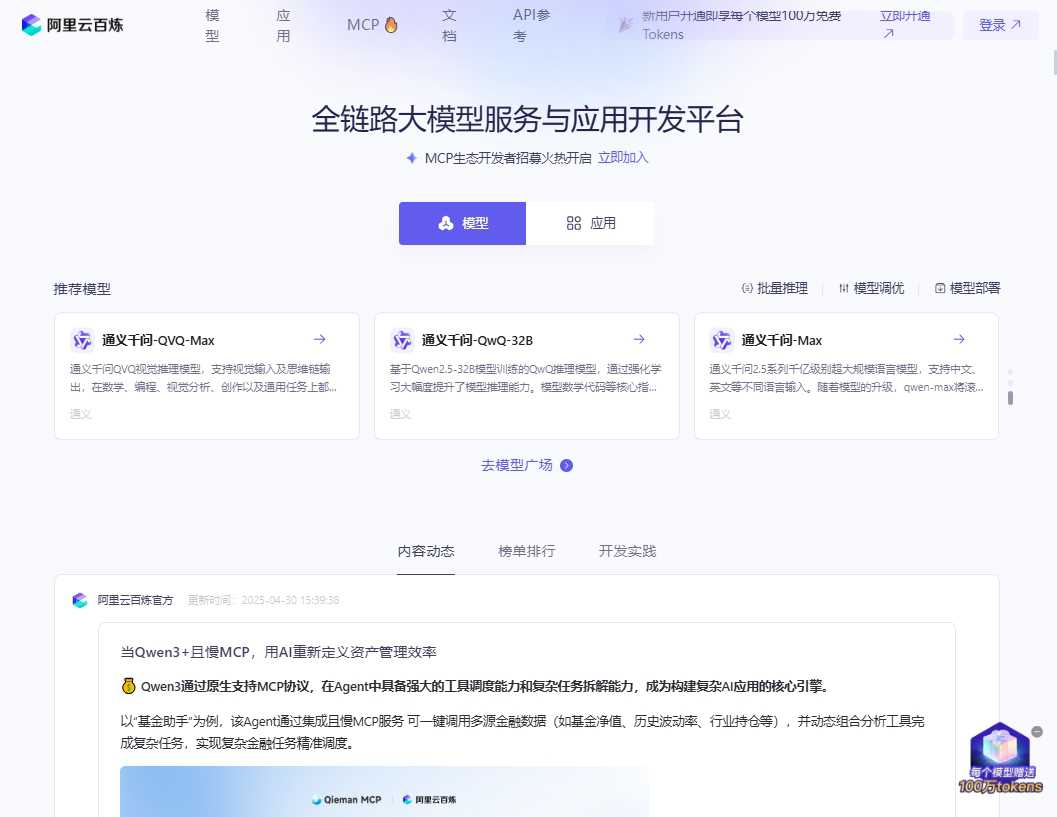
Task: Switch to the 内容动态 tab
Action: coord(426,551)
